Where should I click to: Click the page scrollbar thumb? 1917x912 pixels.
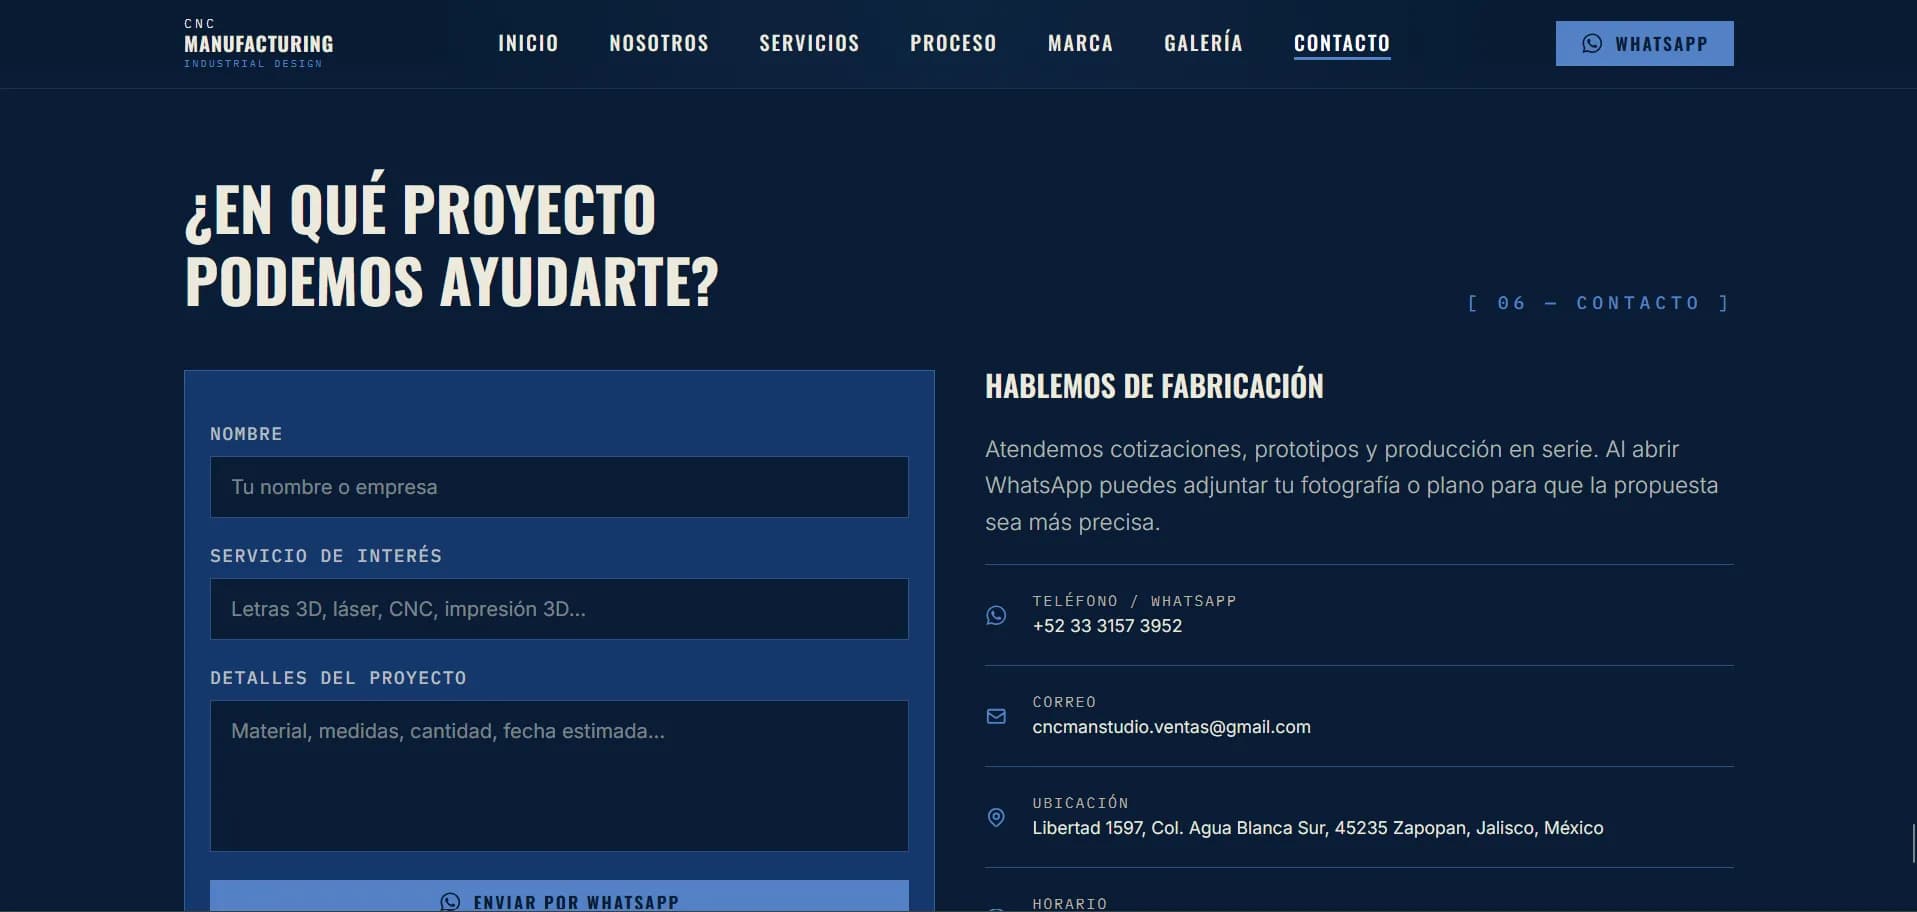1913,843
